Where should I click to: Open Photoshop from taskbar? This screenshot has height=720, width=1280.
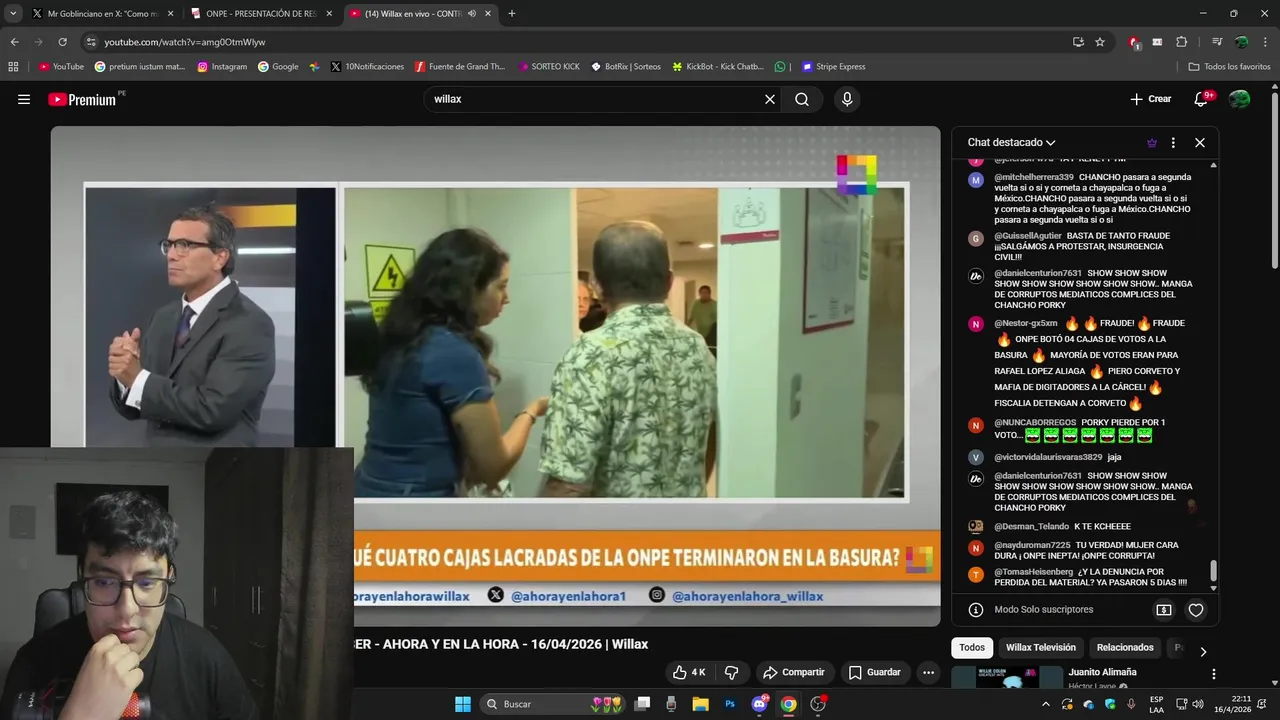[730, 704]
